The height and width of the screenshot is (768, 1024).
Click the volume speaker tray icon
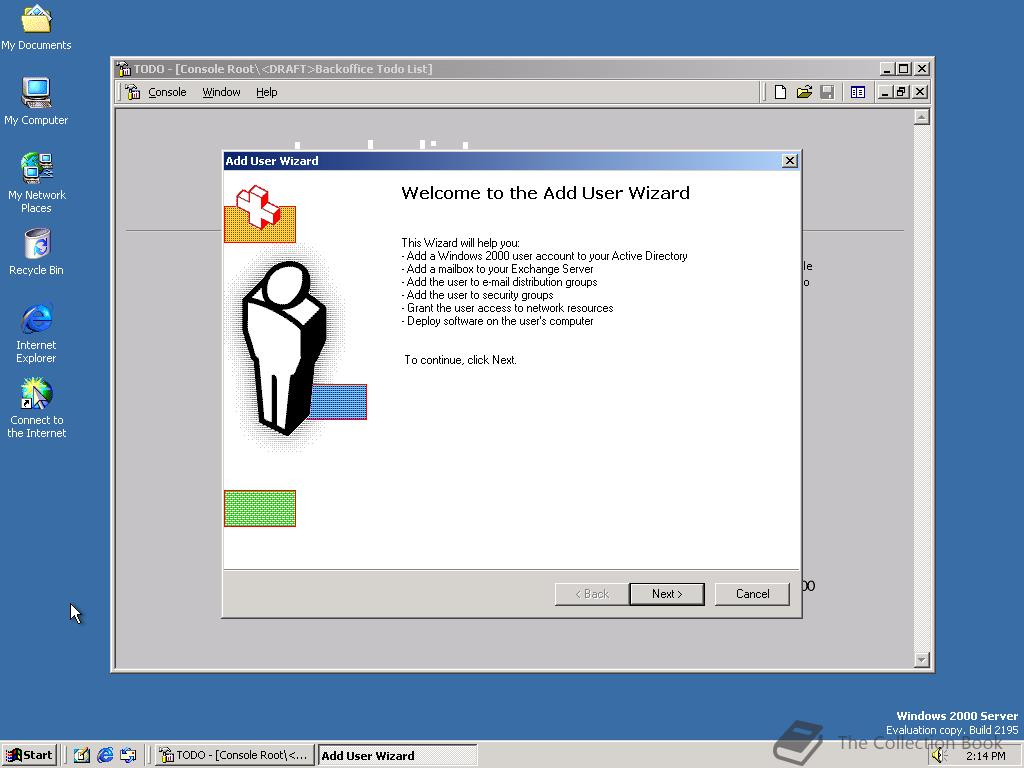938,756
